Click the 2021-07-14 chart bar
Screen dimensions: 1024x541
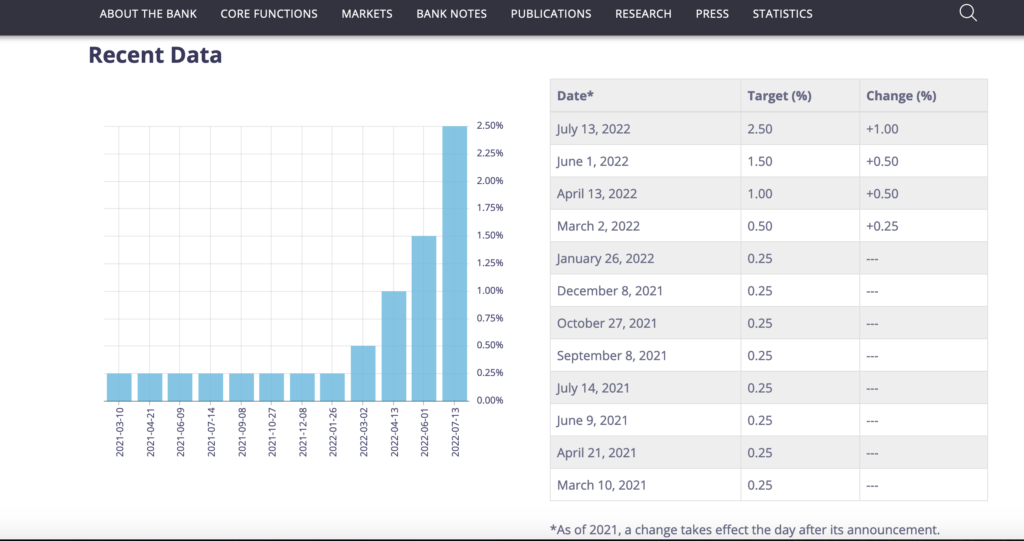(211, 387)
